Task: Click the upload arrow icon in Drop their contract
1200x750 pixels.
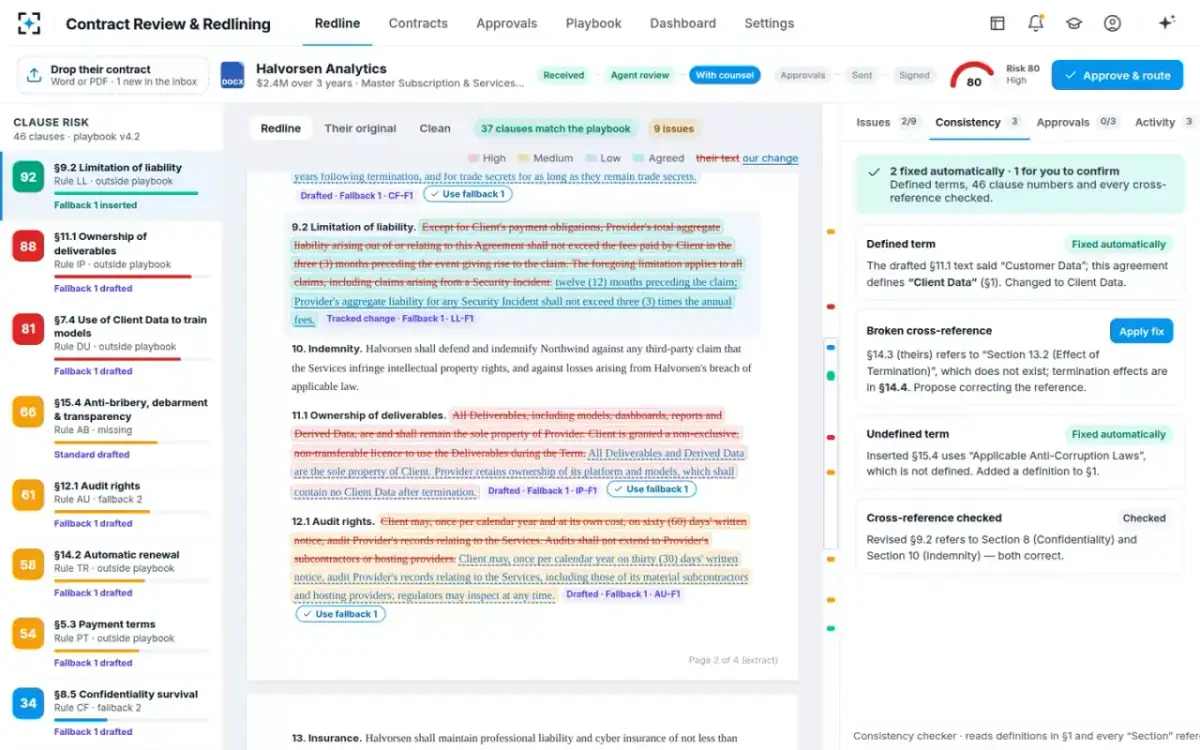Action: [34, 75]
